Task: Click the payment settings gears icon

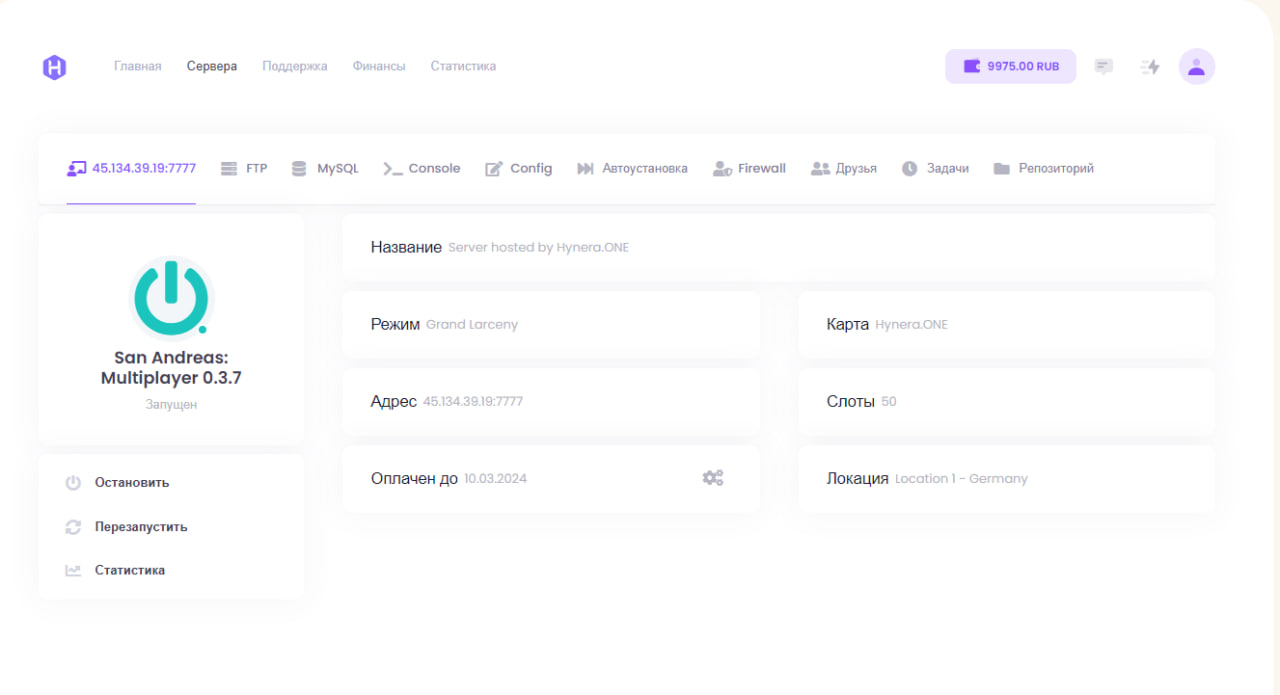Action: 712,478
